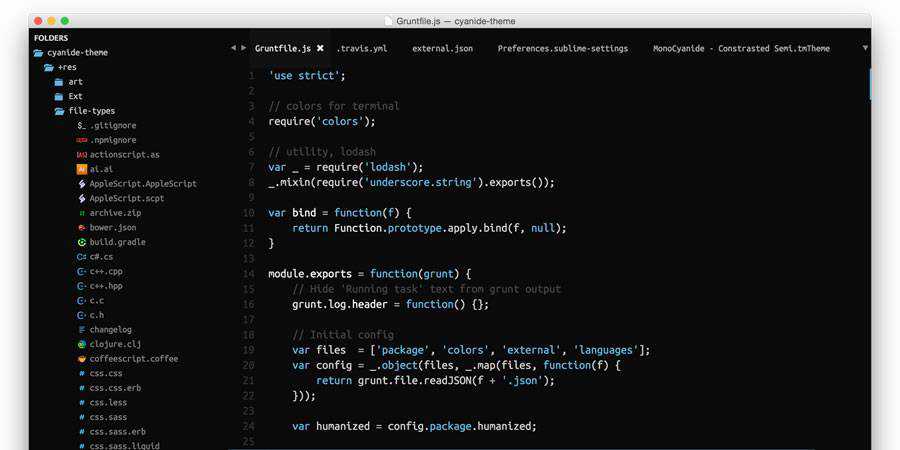Viewport: 900px width, 450px height.
Task: Switch to the Preferences.sublime-settings tab
Action: (x=562, y=48)
